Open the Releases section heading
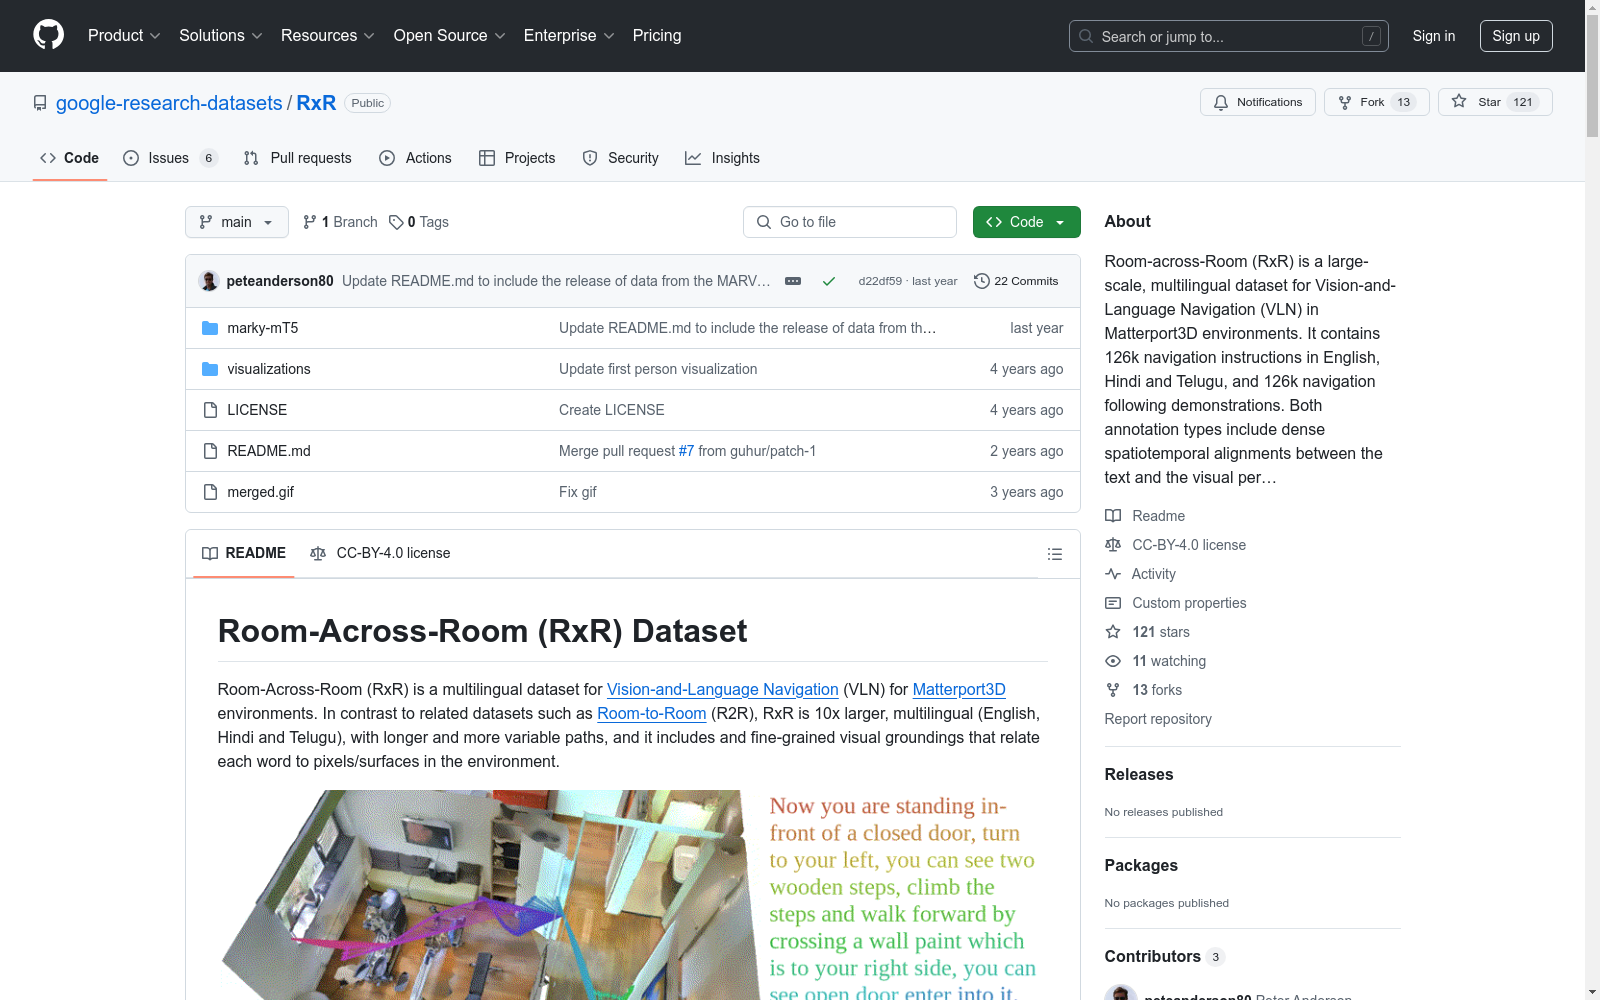1600x1000 pixels. (1139, 774)
